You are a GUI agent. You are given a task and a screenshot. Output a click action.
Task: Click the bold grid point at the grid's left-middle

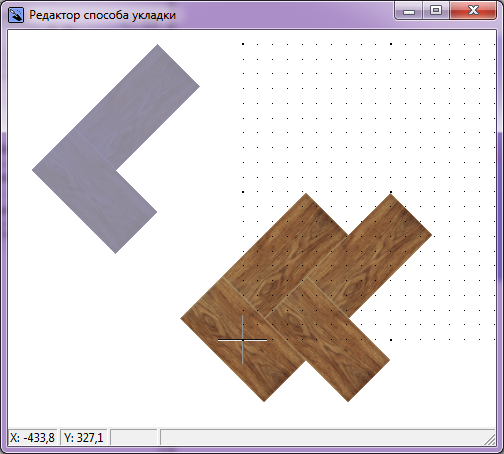coord(243,192)
